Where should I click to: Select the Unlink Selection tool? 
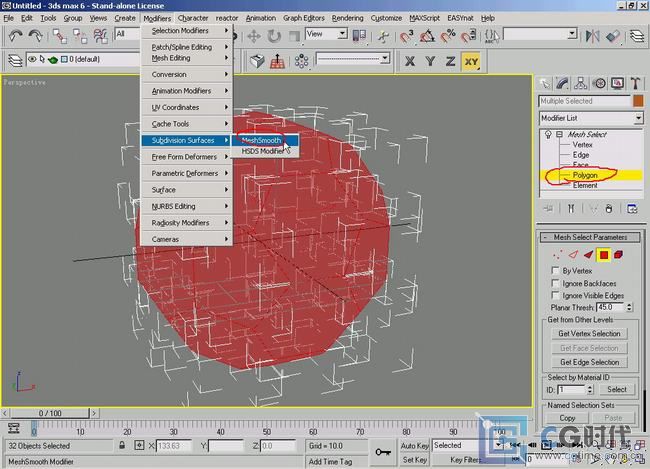tap(80, 36)
